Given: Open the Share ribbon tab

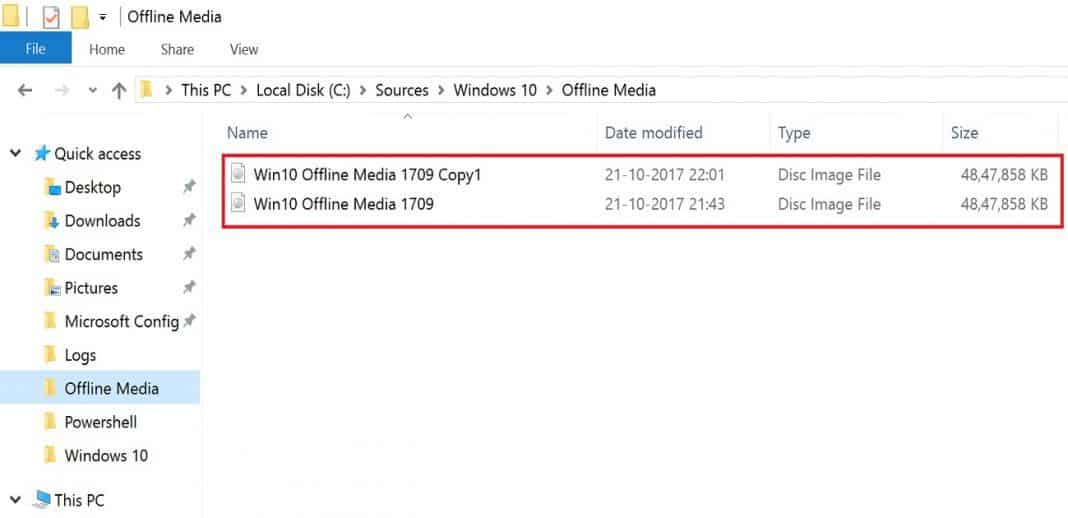Looking at the screenshot, I should pyautogui.click(x=177, y=50).
